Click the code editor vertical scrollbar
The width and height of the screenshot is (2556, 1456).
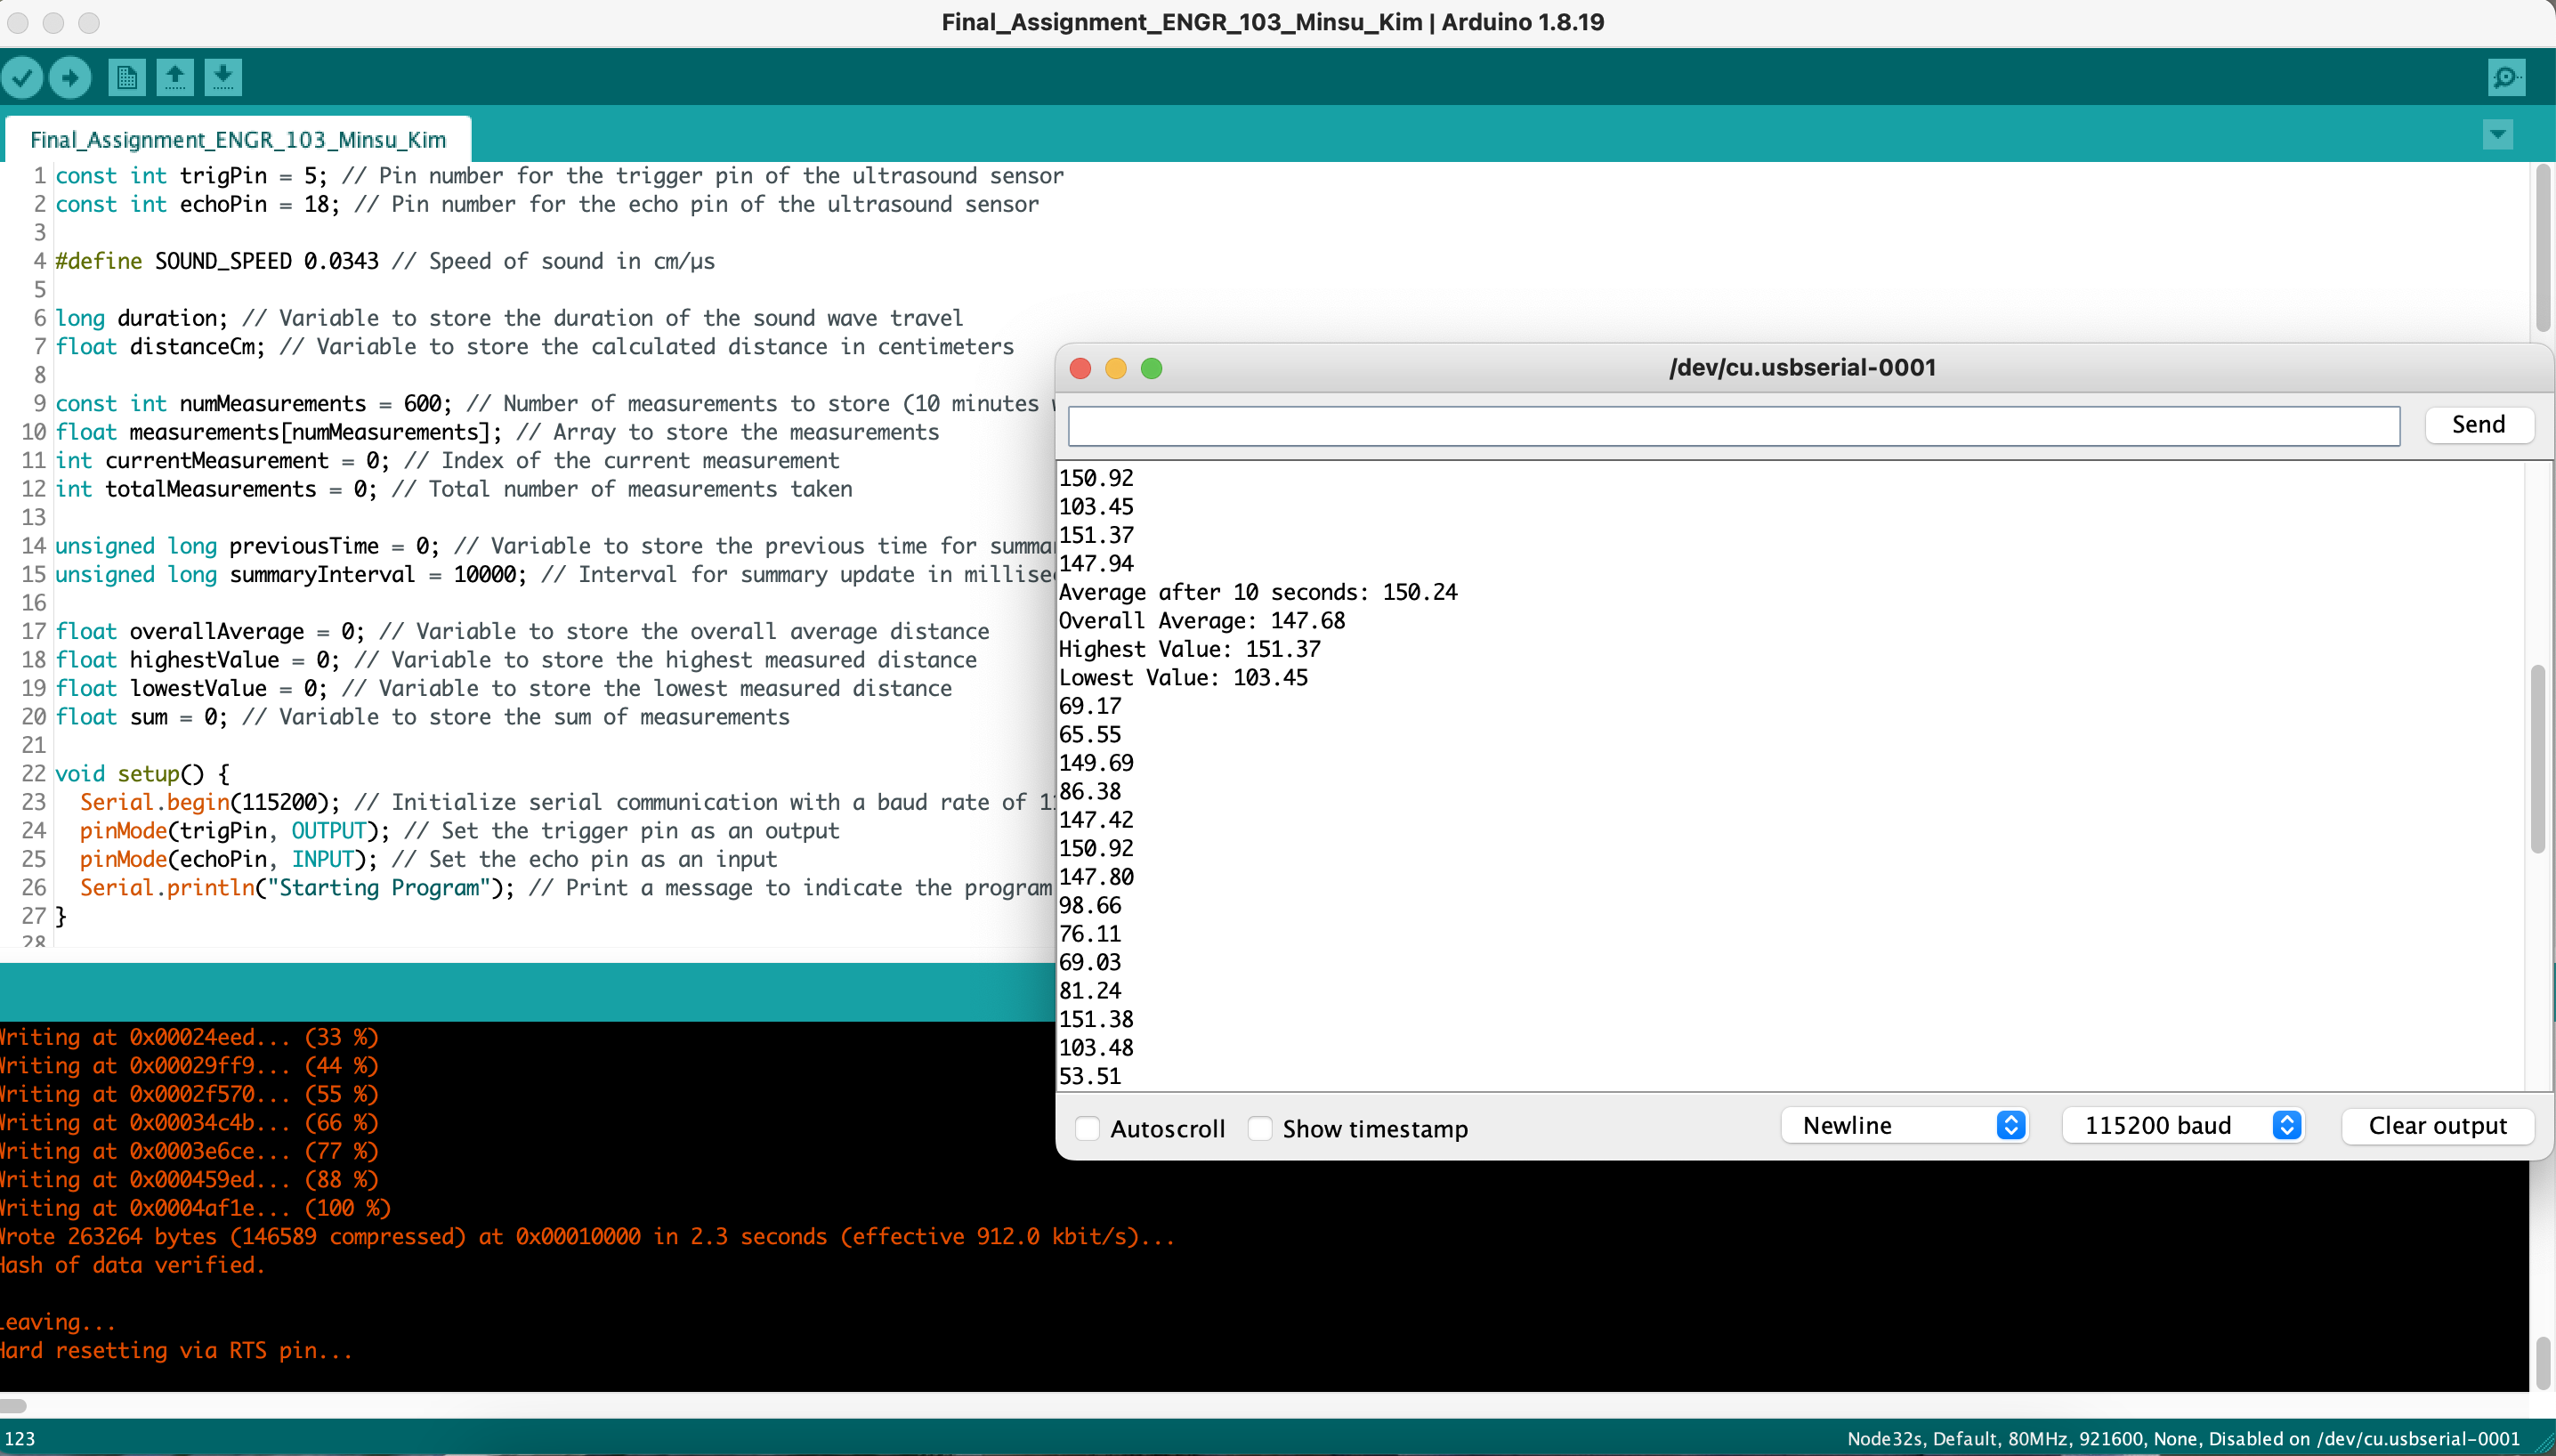pyautogui.click(x=2543, y=250)
